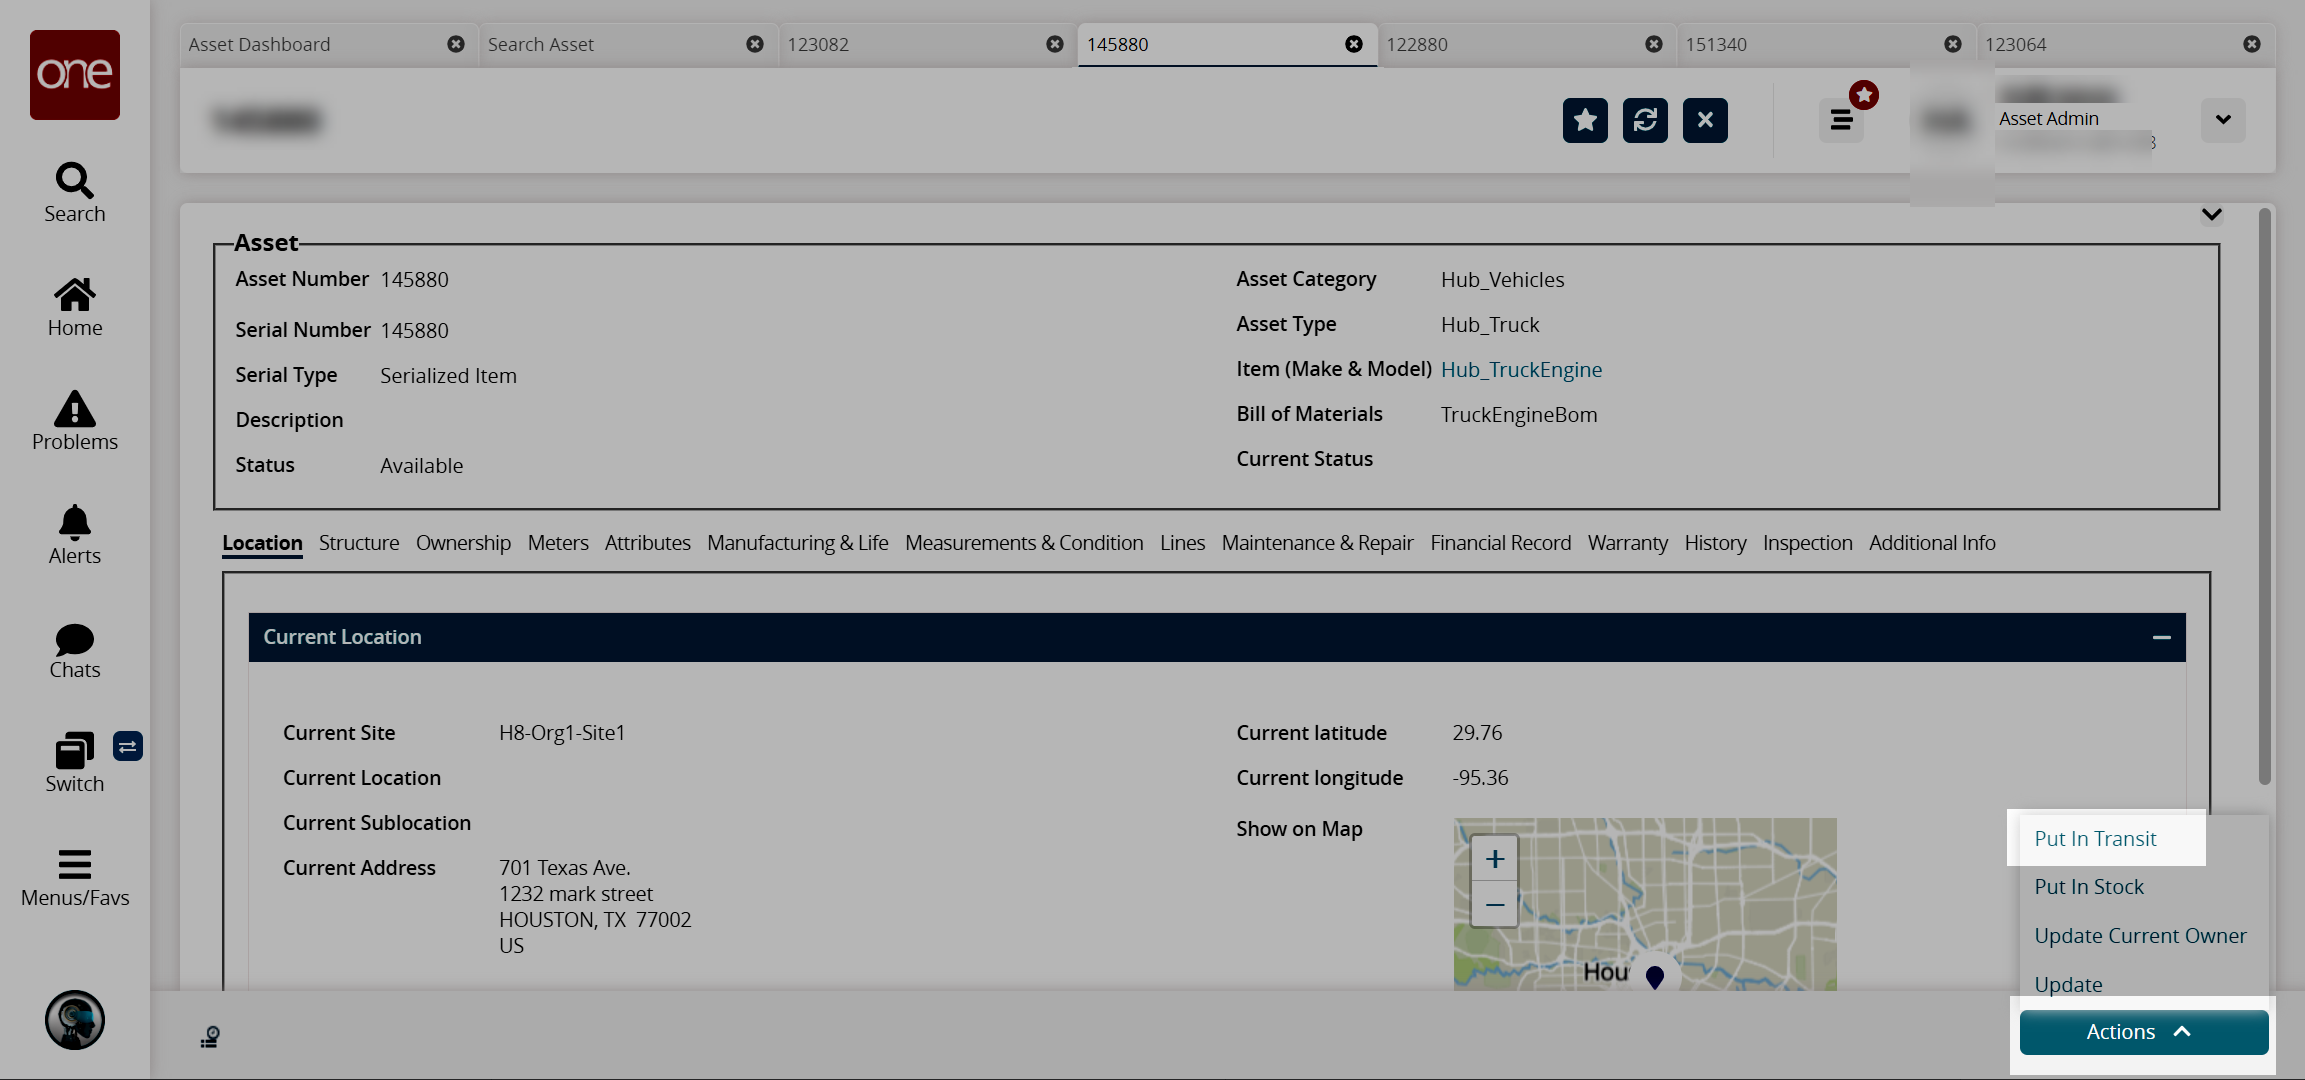The width and height of the screenshot is (2305, 1080).
Task: Select Update Current Owner action
Action: pos(2140,936)
